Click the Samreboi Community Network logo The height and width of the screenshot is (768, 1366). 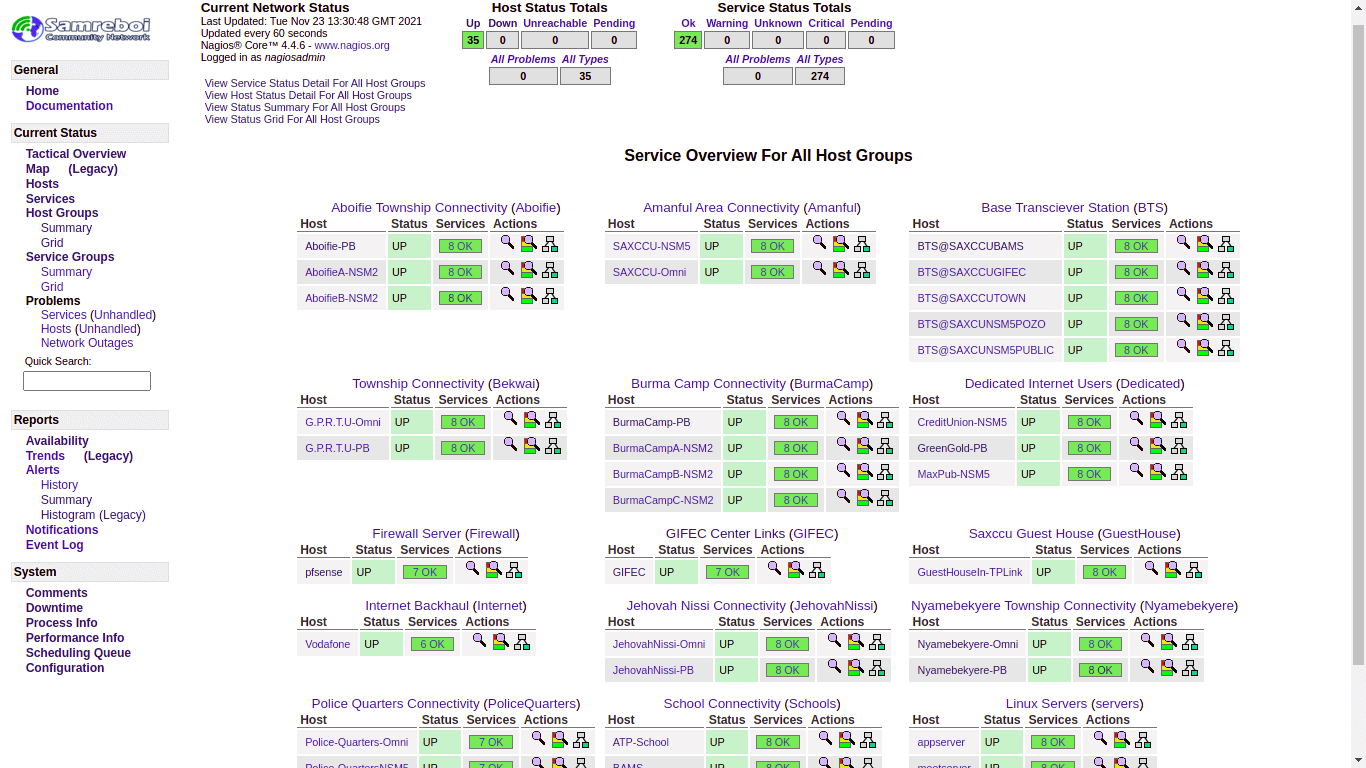[x=82, y=29]
